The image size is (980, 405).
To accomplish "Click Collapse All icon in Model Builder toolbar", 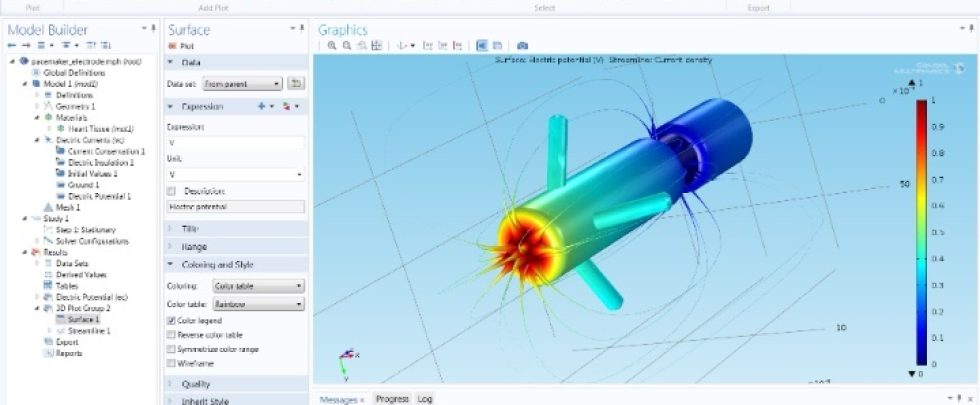I will pos(89,46).
